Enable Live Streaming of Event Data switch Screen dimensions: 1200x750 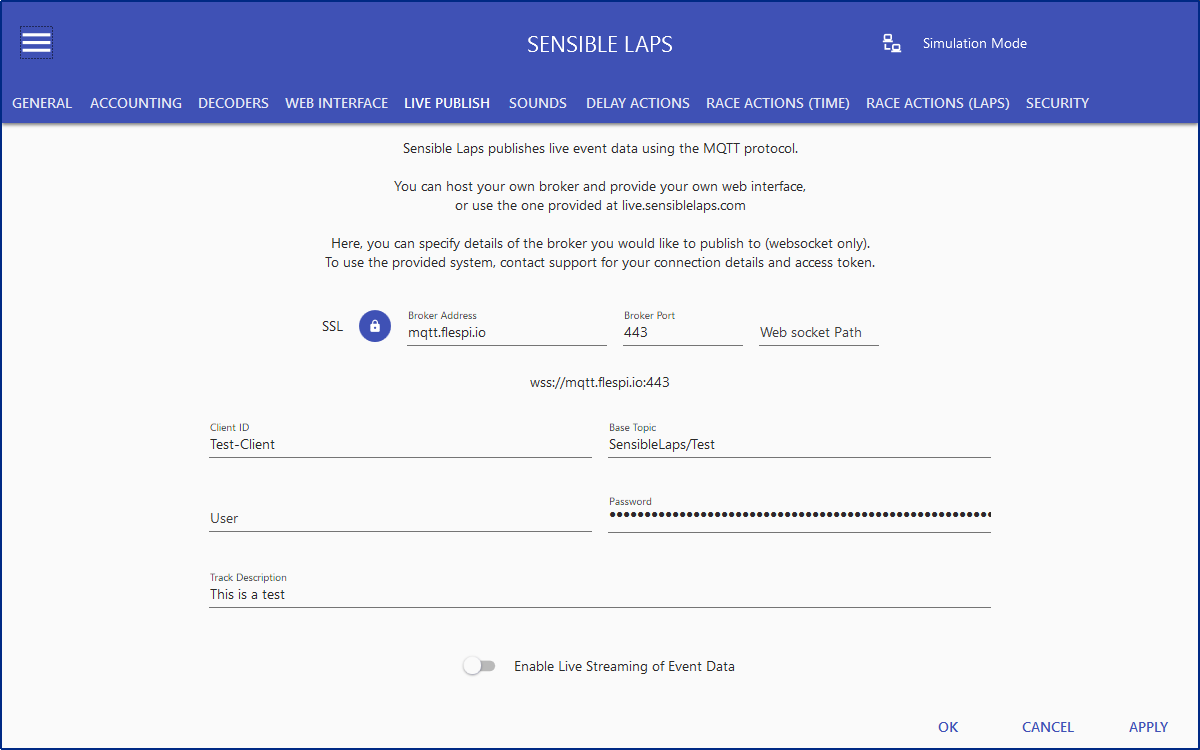(x=479, y=666)
